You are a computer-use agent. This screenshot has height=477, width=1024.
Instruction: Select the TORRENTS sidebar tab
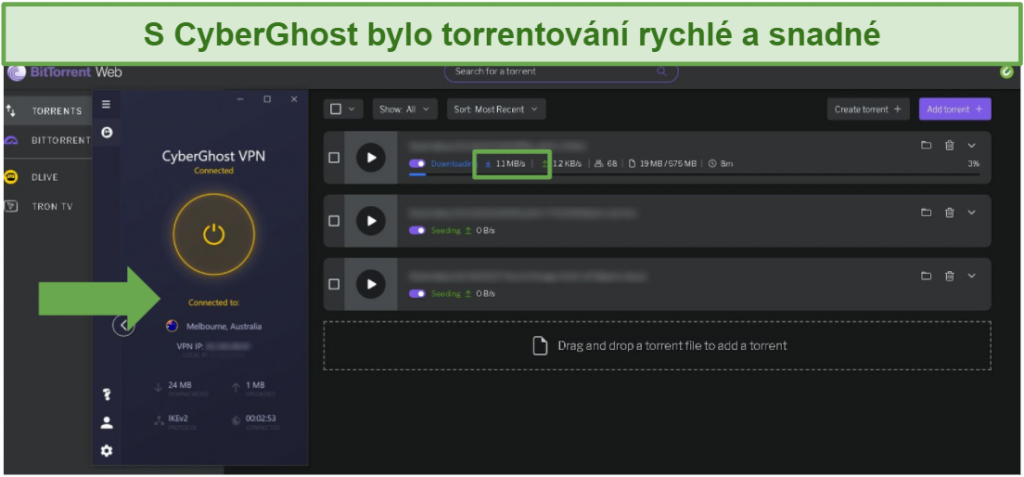coord(48,110)
